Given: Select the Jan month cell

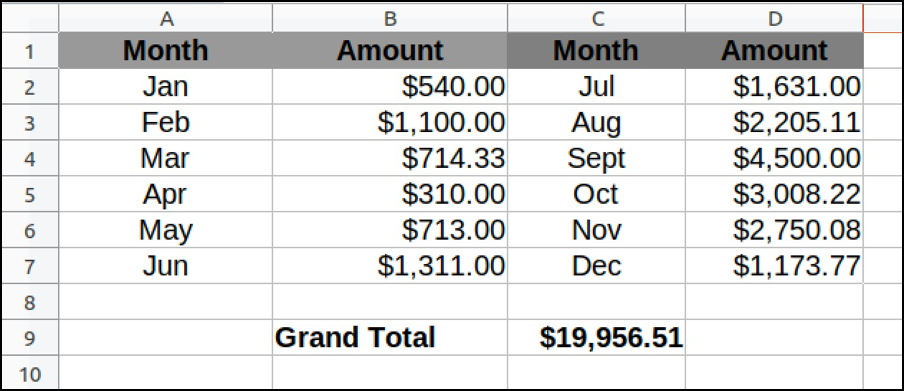Looking at the screenshot, I should tap(165, 87).
